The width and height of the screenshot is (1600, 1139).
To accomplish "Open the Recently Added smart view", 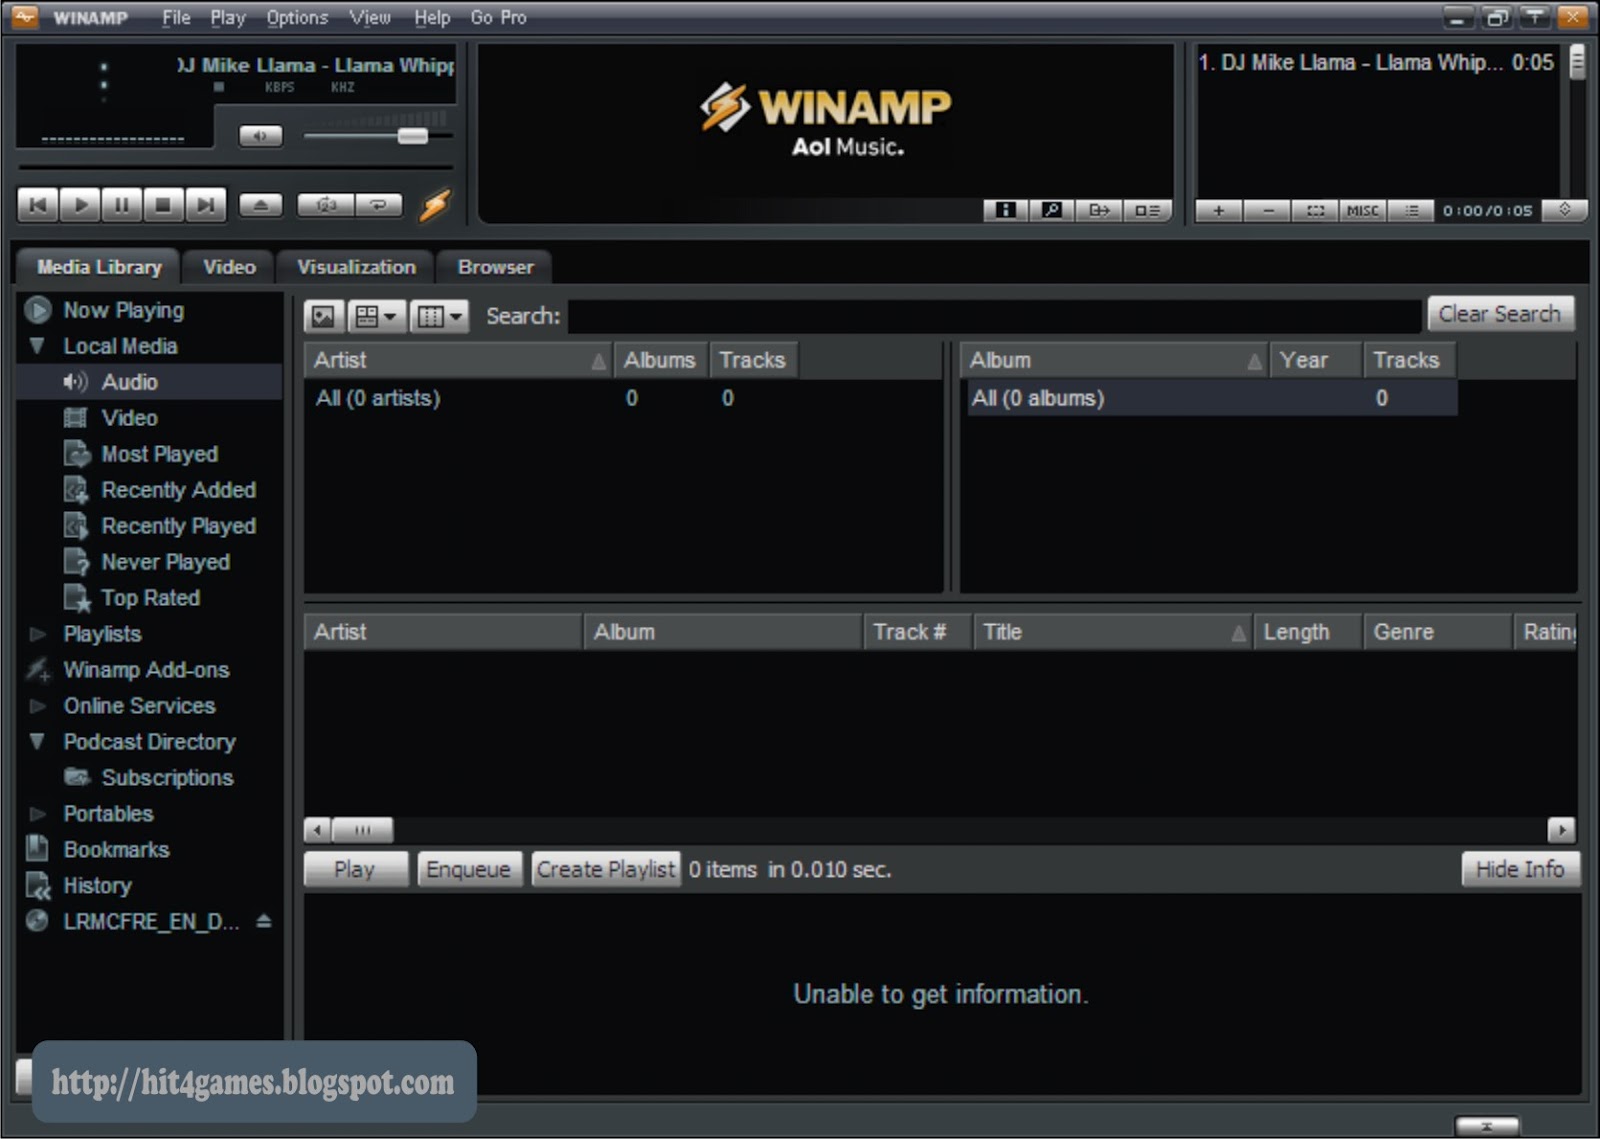I will (x=178, y=490).
